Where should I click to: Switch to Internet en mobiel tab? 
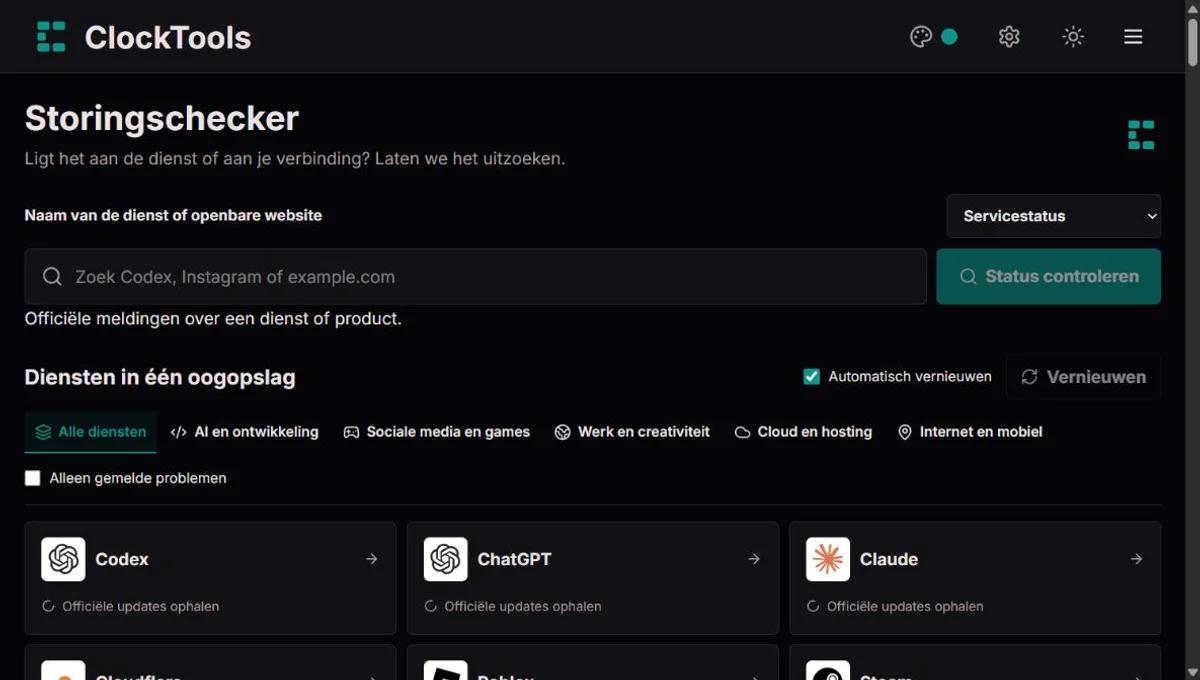[x=970, y=432]
